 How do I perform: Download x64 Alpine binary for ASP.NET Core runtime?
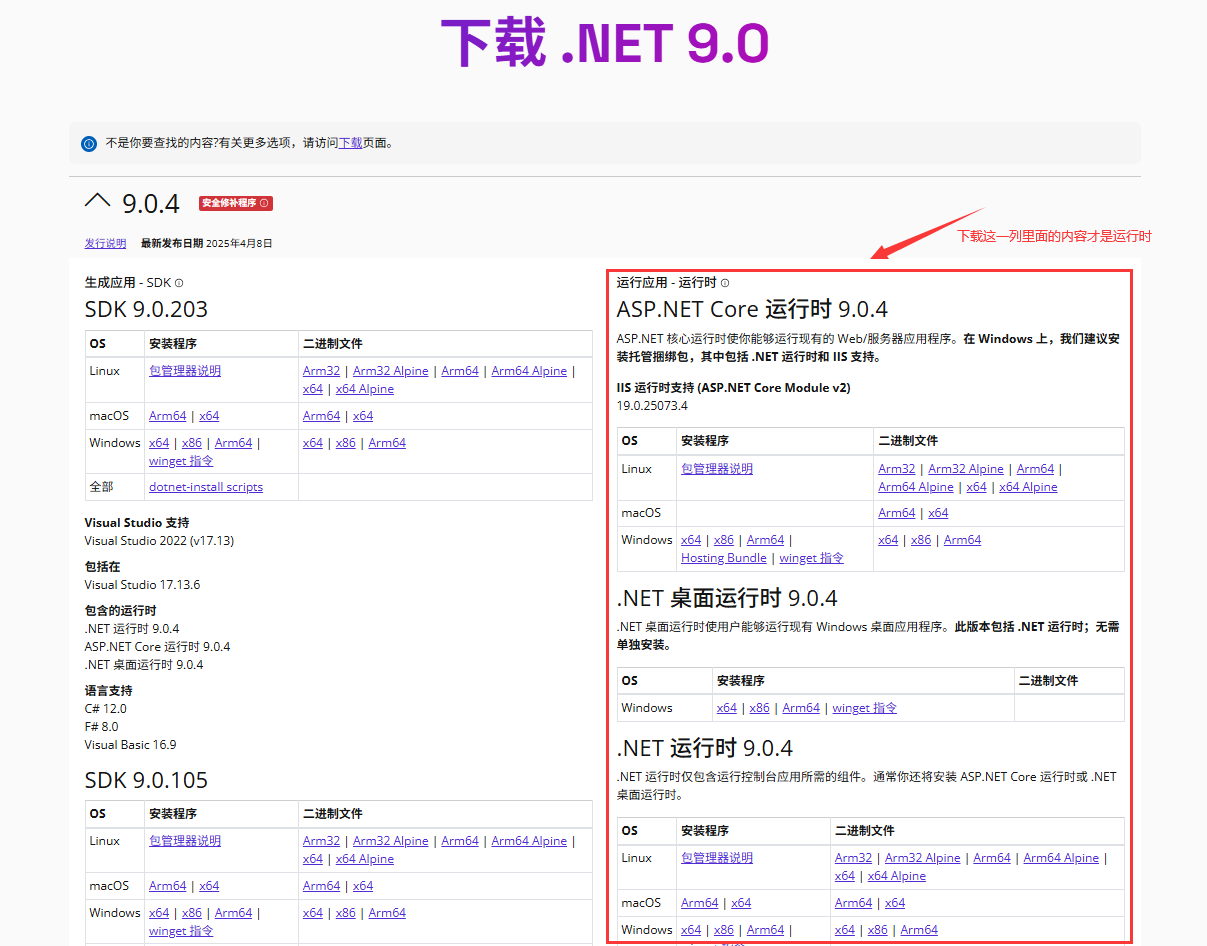pos(1028,486)
